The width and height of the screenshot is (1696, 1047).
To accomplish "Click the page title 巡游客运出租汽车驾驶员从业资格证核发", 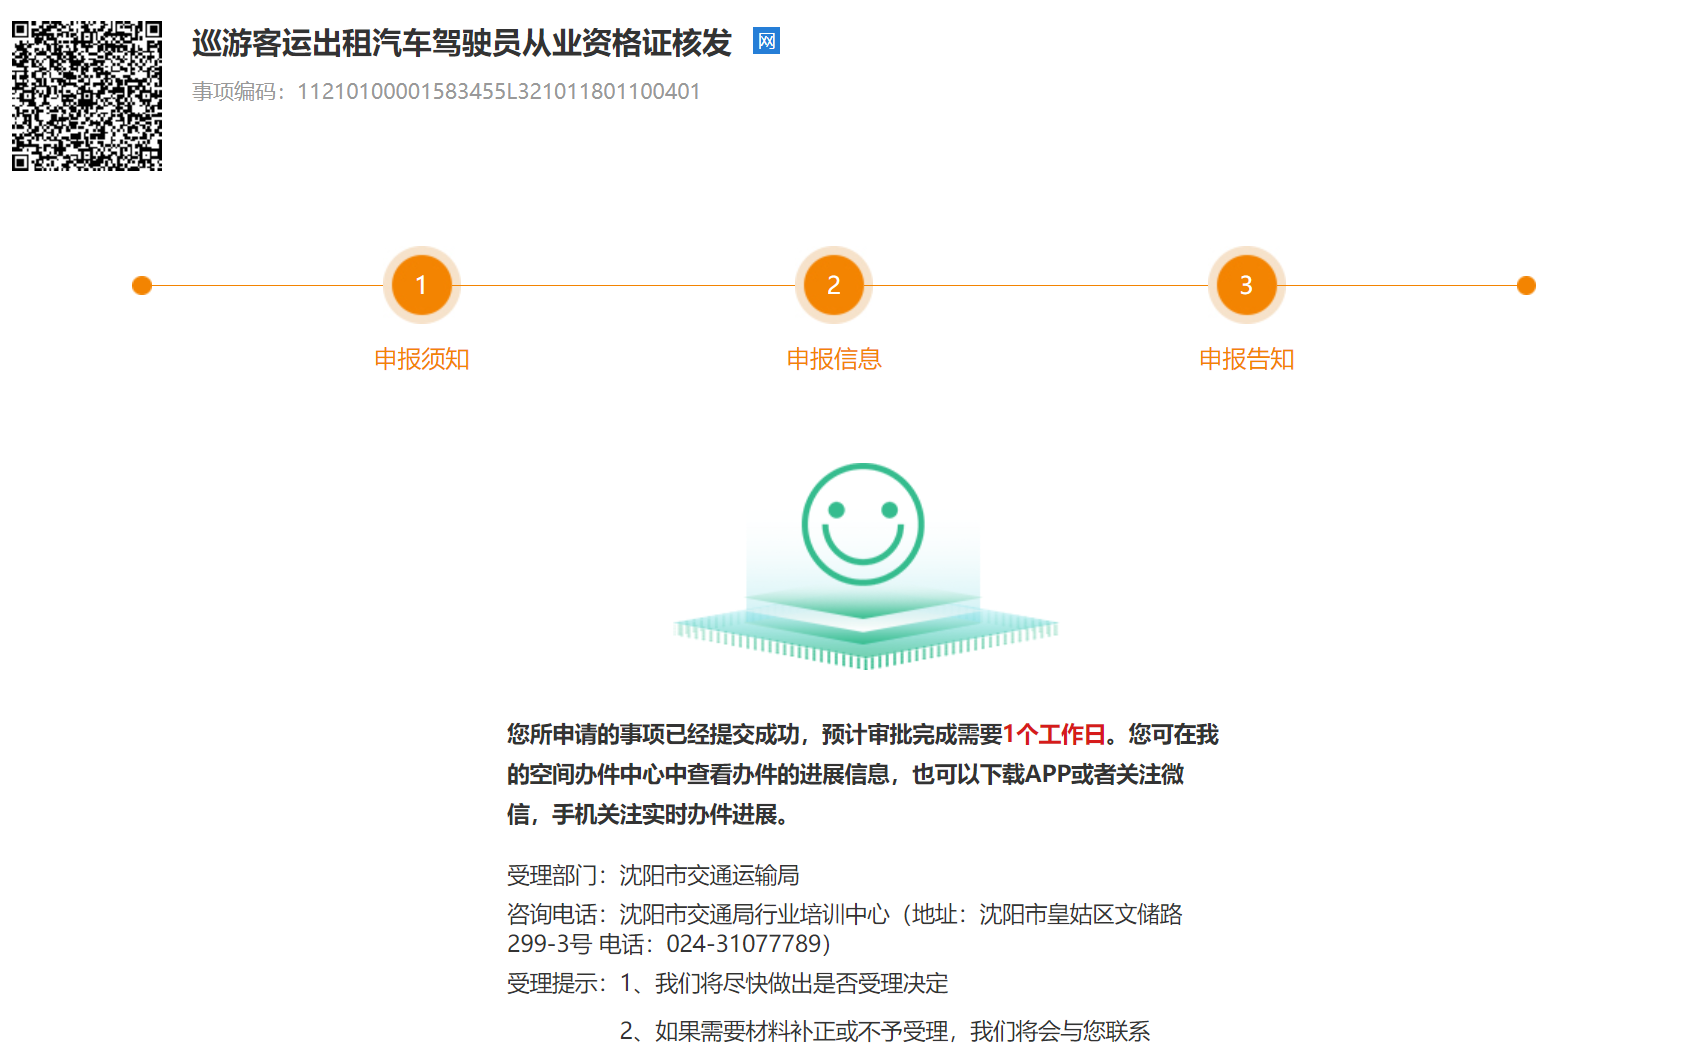I will coord(461,43).
